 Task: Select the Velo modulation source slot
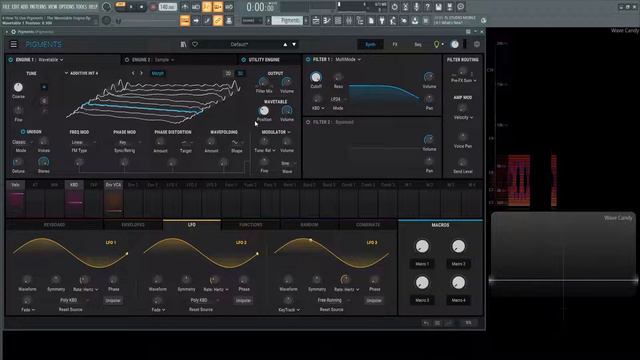click(x=16, y=198)
